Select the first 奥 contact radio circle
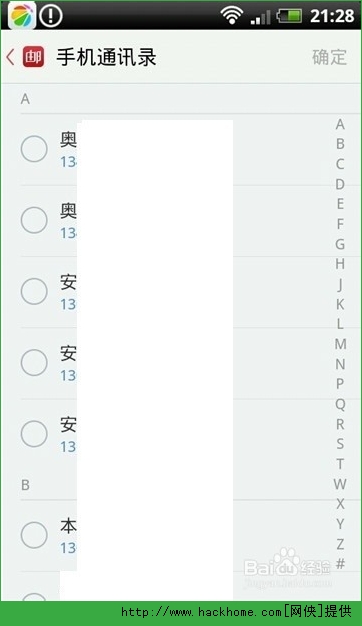This screenshot has width=362, height=626. [34, 149]
